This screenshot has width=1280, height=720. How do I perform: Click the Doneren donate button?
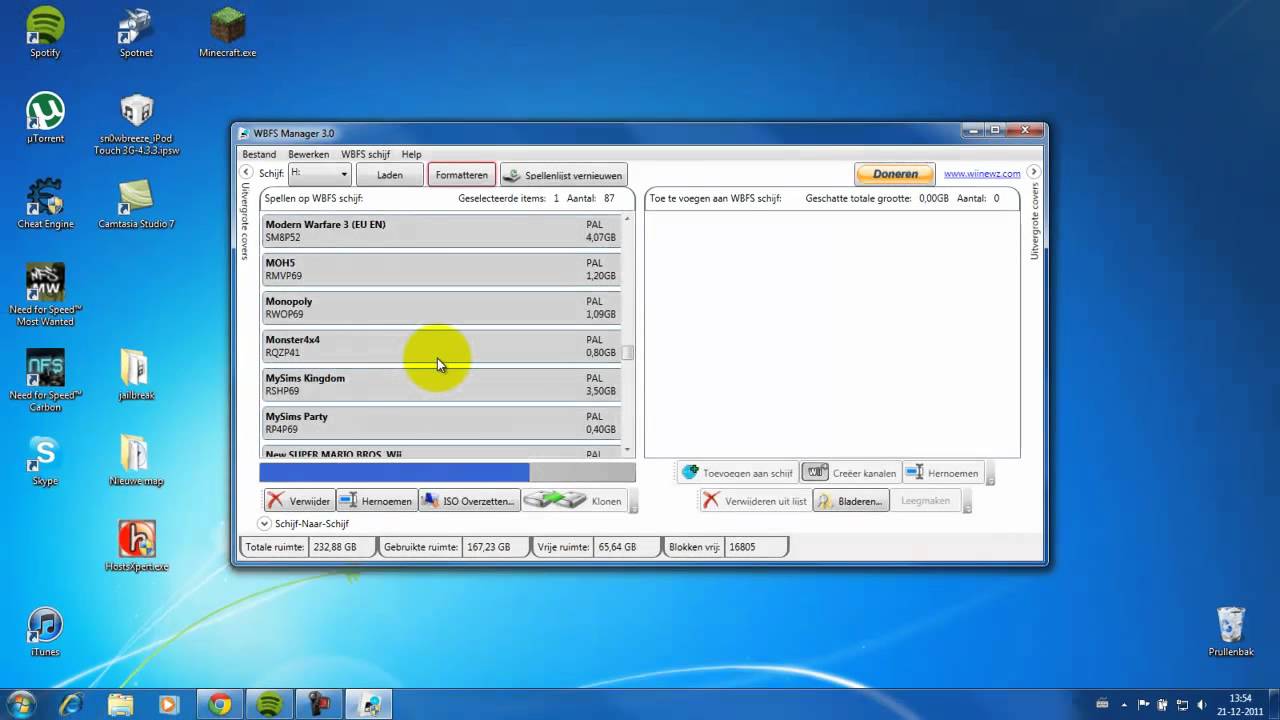[895, 174]
